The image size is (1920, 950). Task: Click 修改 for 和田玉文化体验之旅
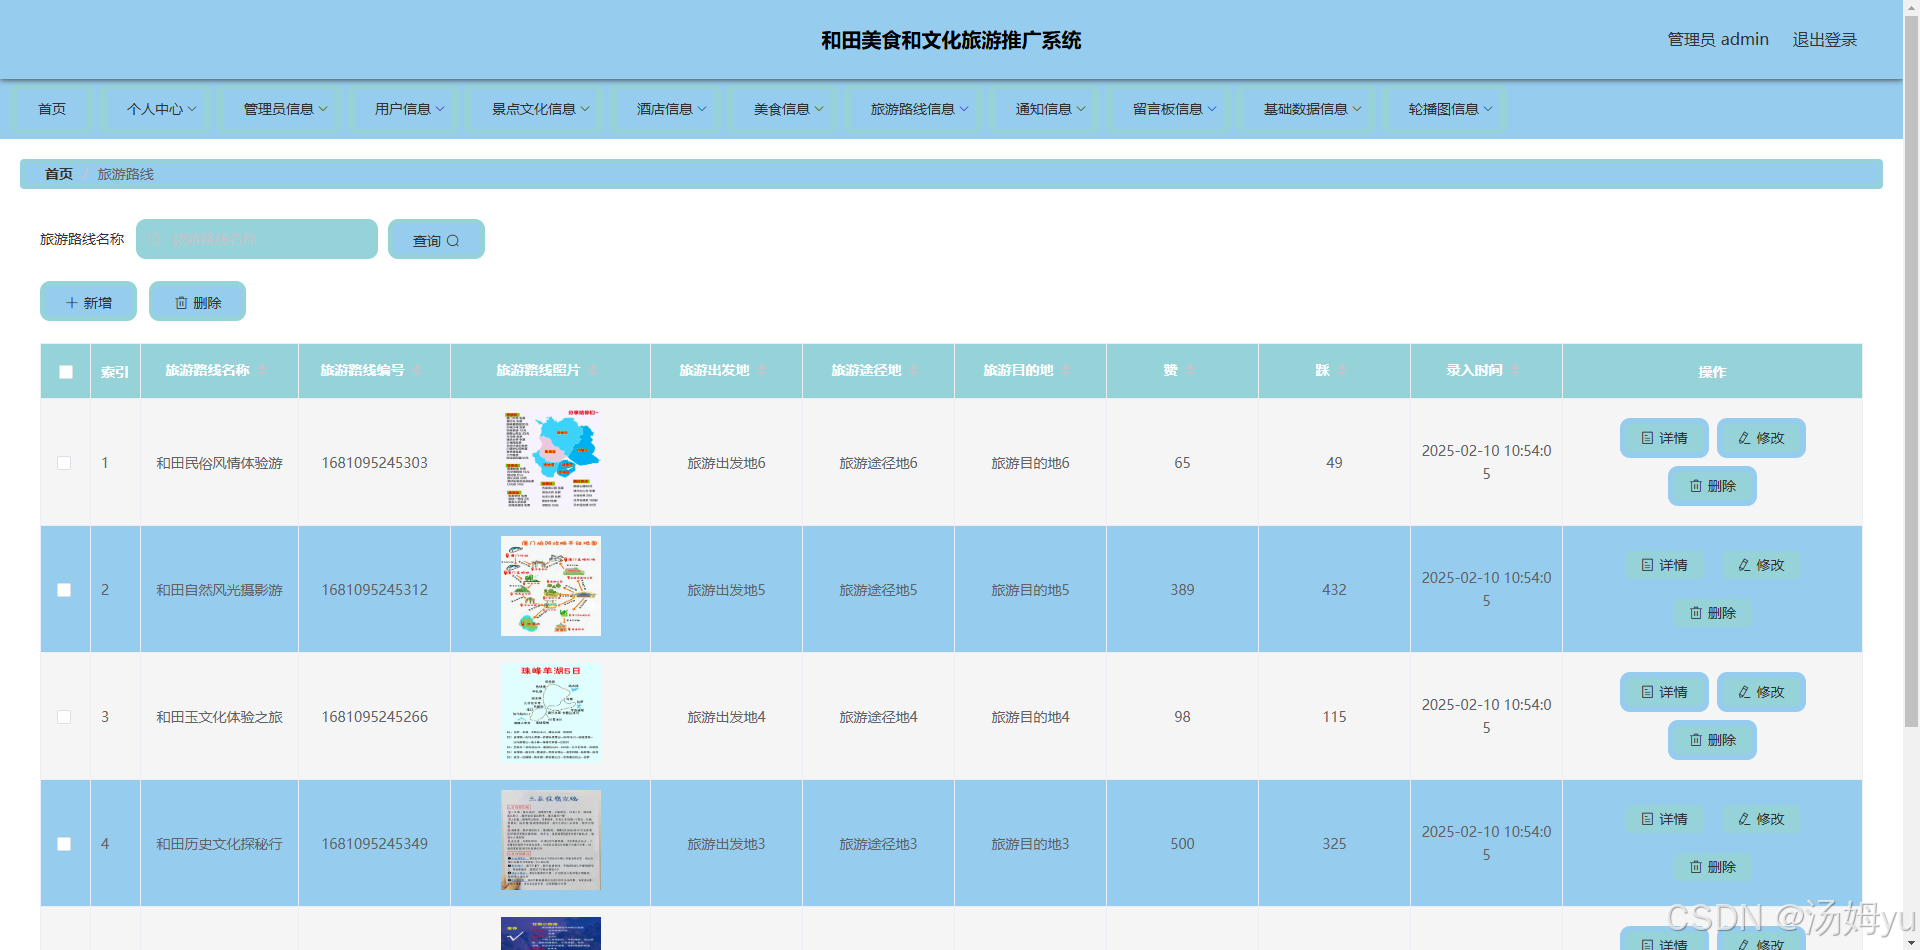click(1761, 692)
